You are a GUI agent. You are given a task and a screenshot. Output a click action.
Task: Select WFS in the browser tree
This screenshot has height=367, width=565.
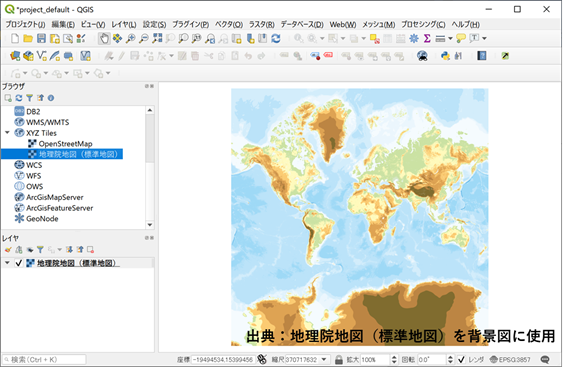[x=34, y=176]
